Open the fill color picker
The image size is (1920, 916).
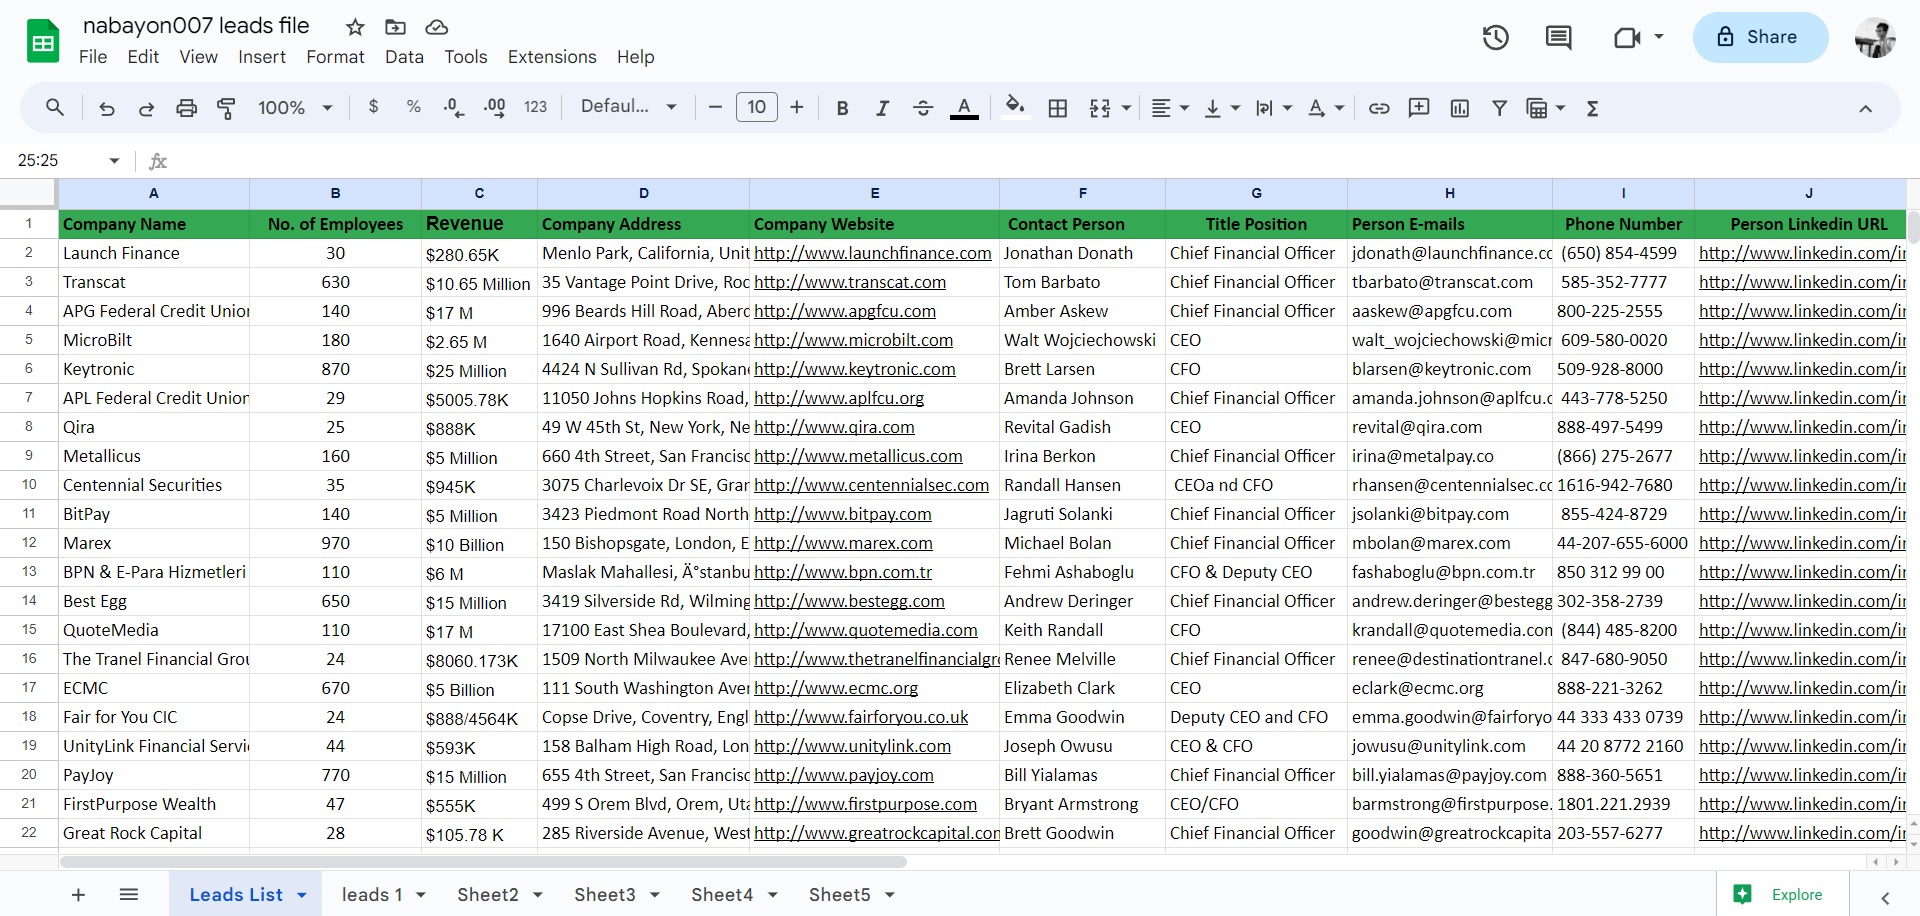coord(1015,106)
